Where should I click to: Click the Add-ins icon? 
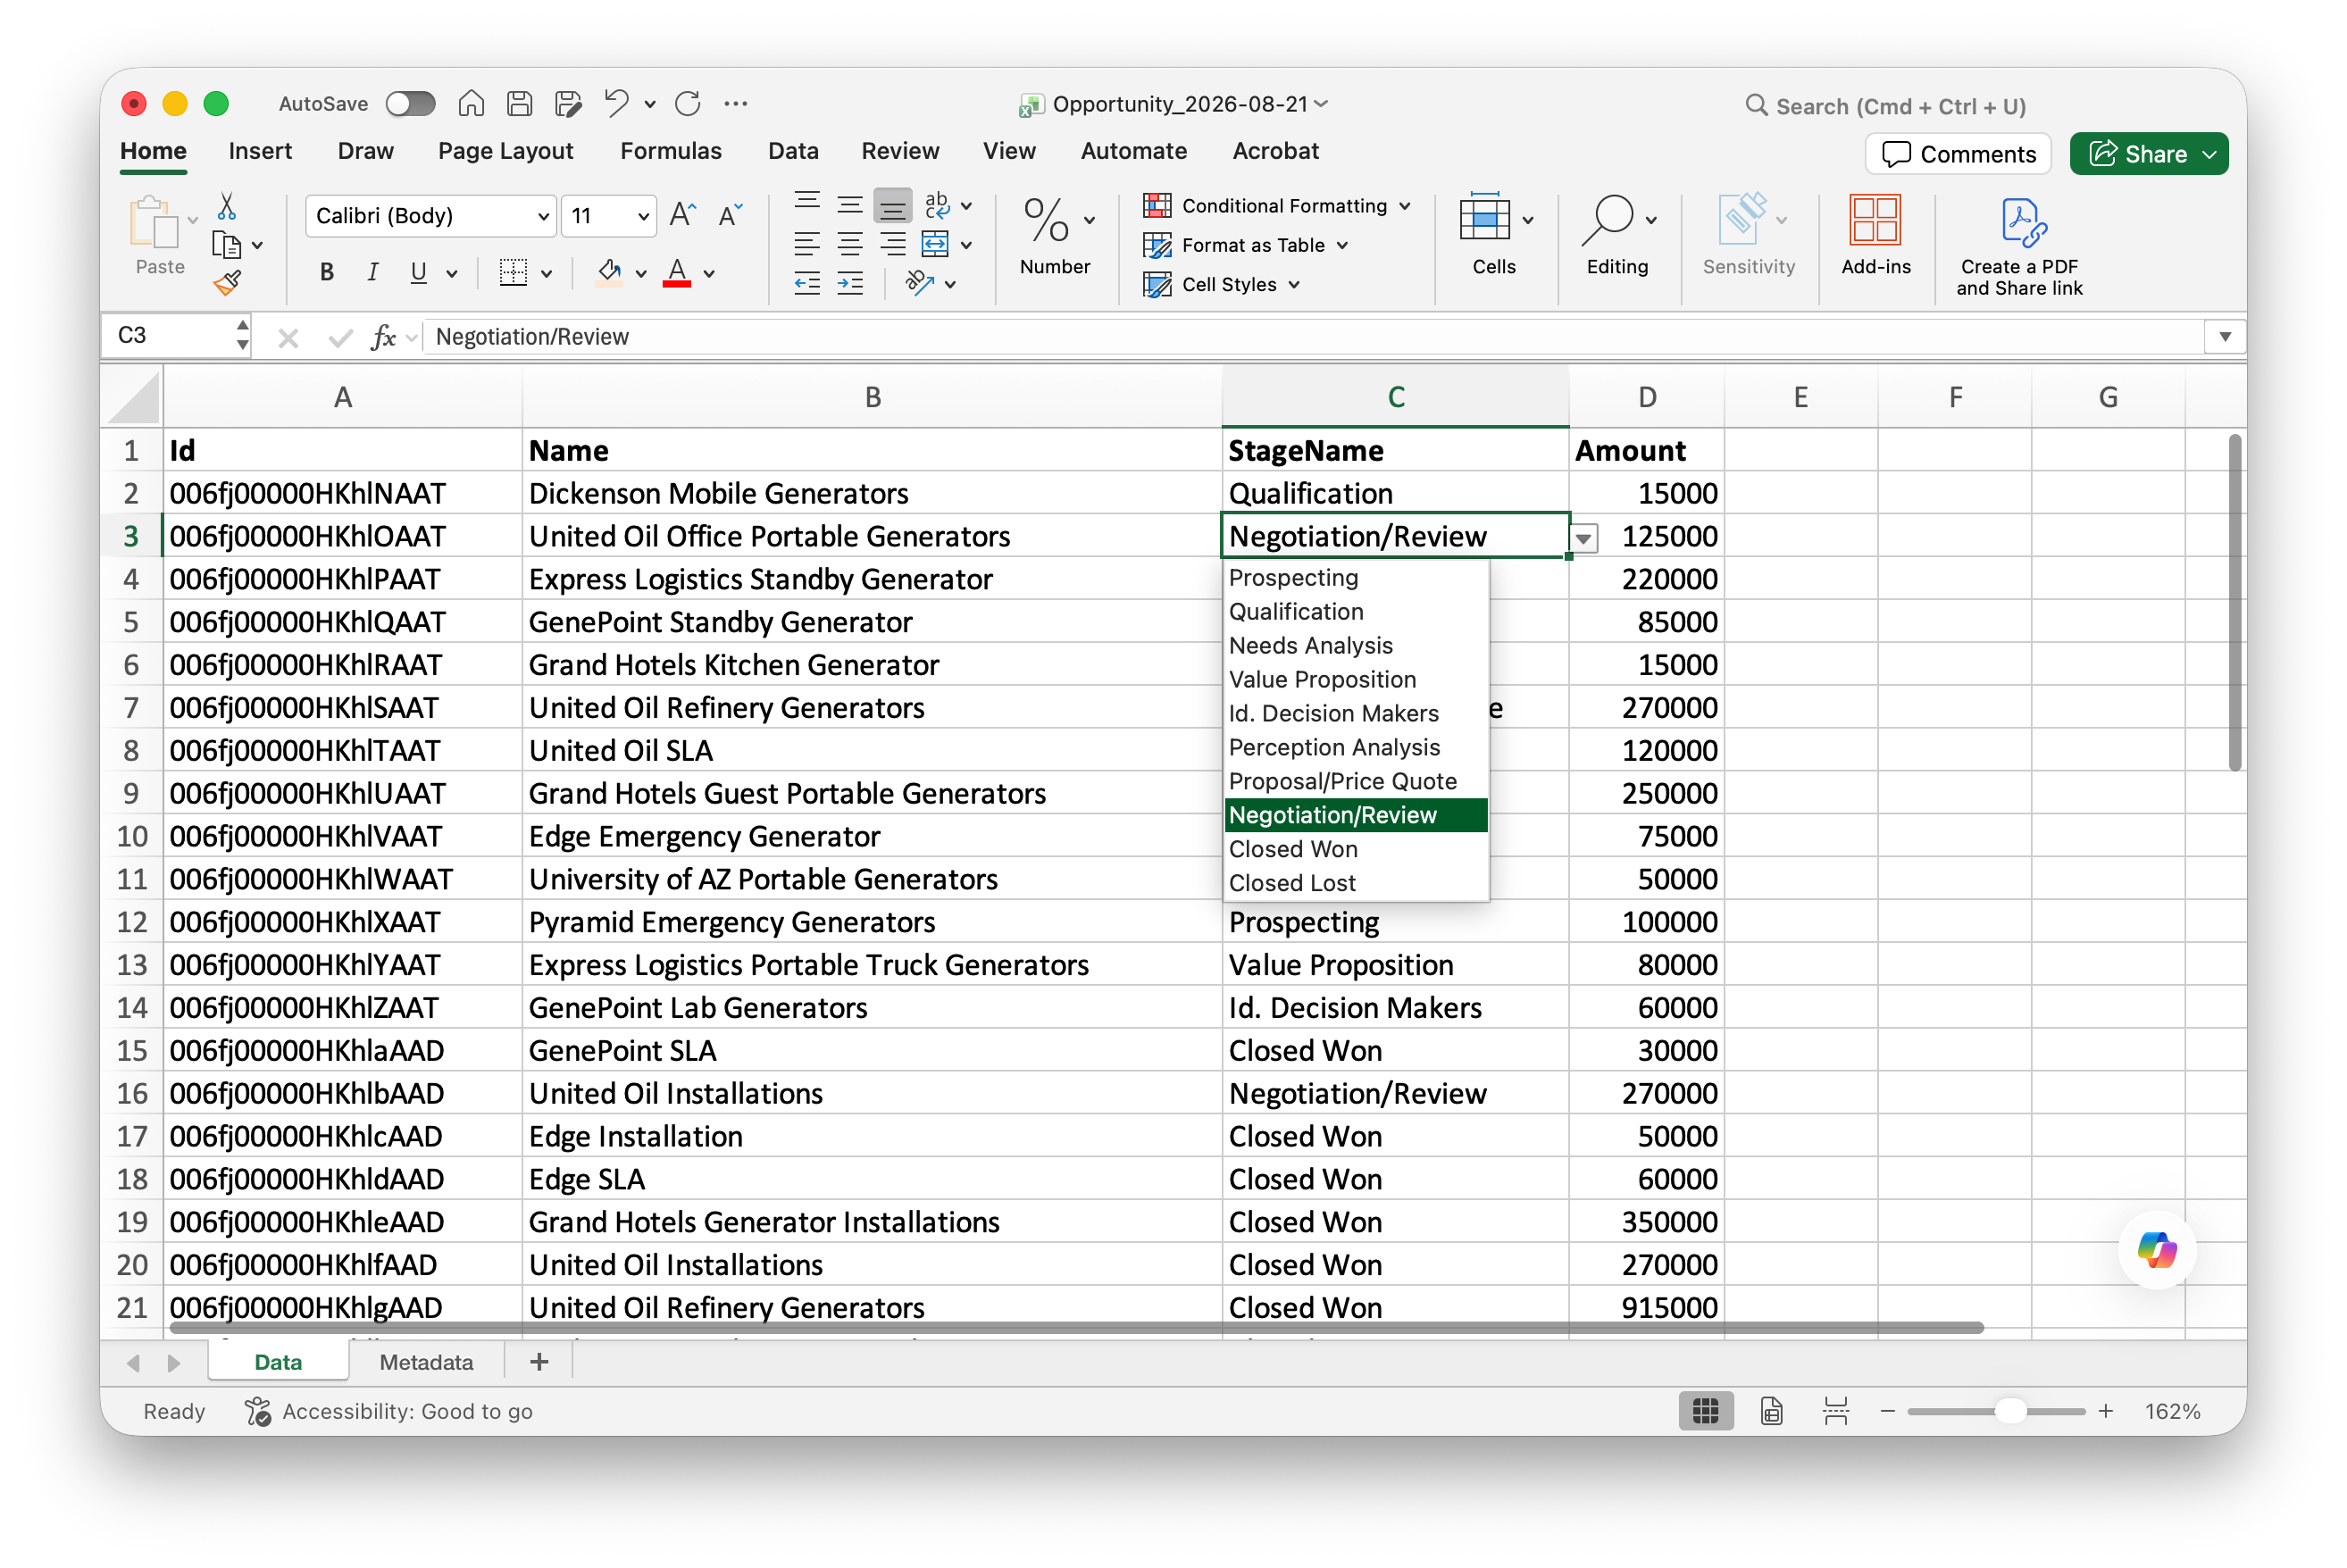tap(1875, 235)
